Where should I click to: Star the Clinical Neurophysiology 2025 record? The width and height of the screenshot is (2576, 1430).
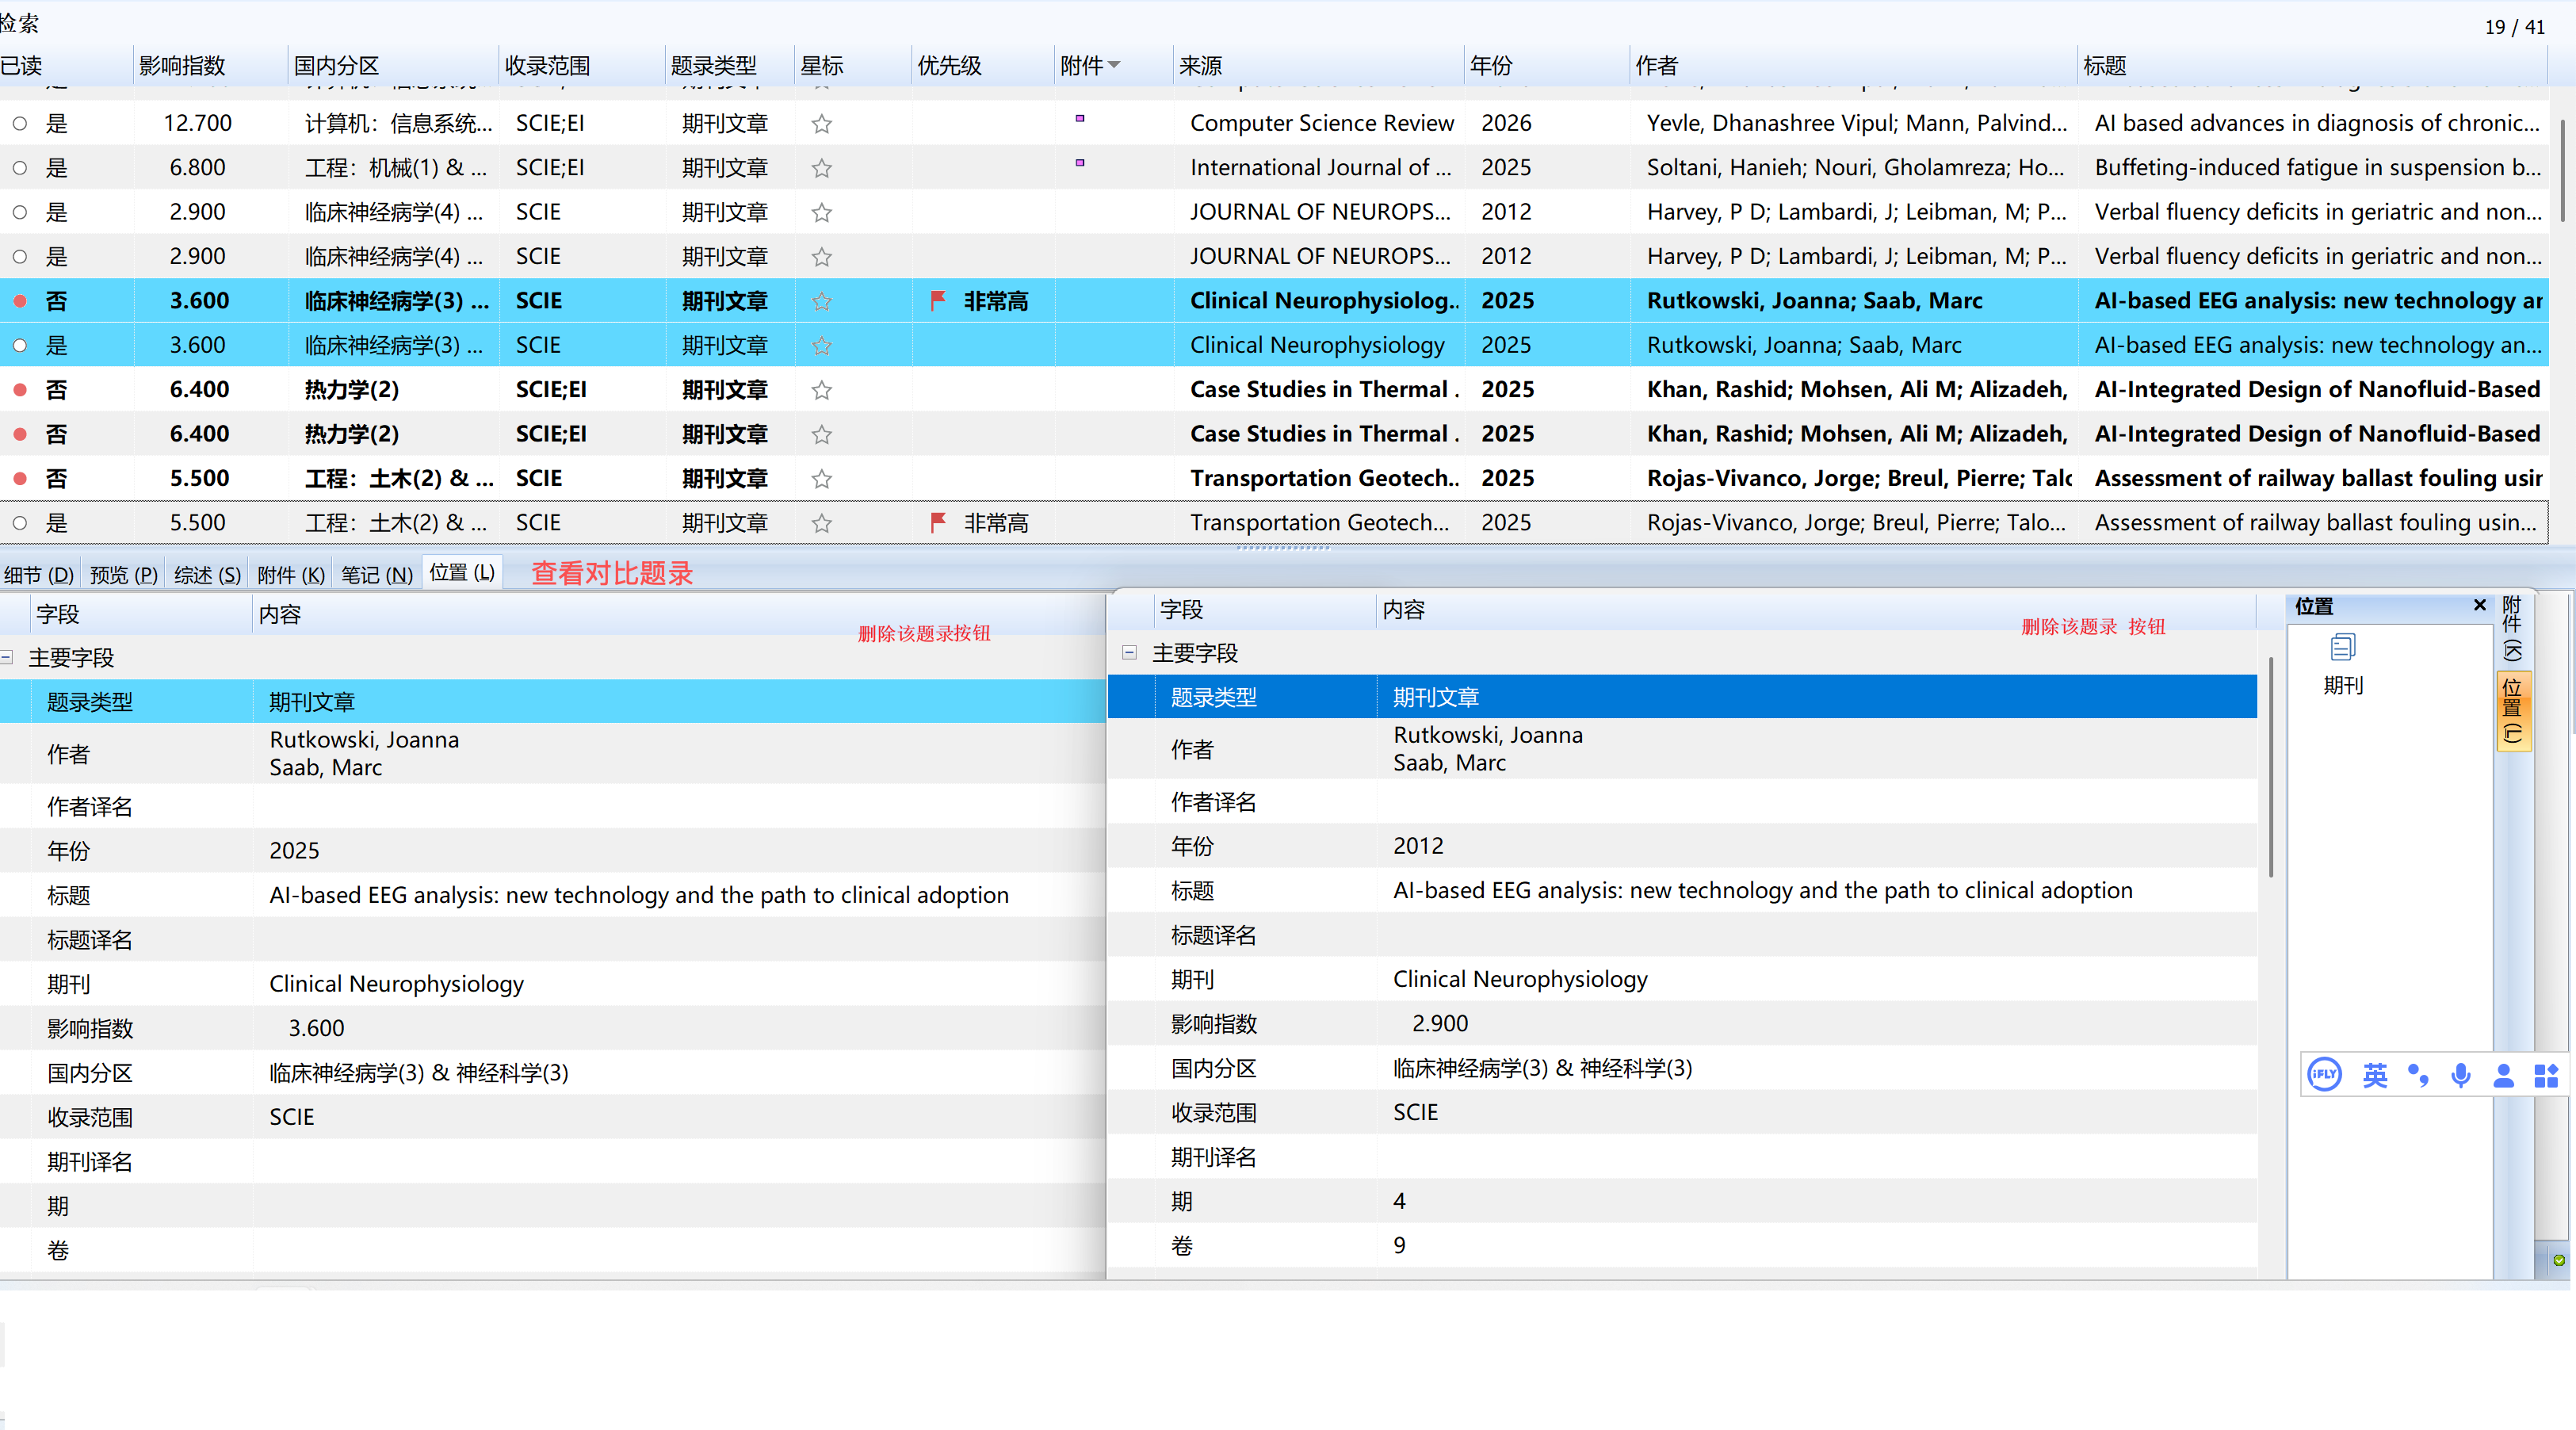tap(821, 344)
